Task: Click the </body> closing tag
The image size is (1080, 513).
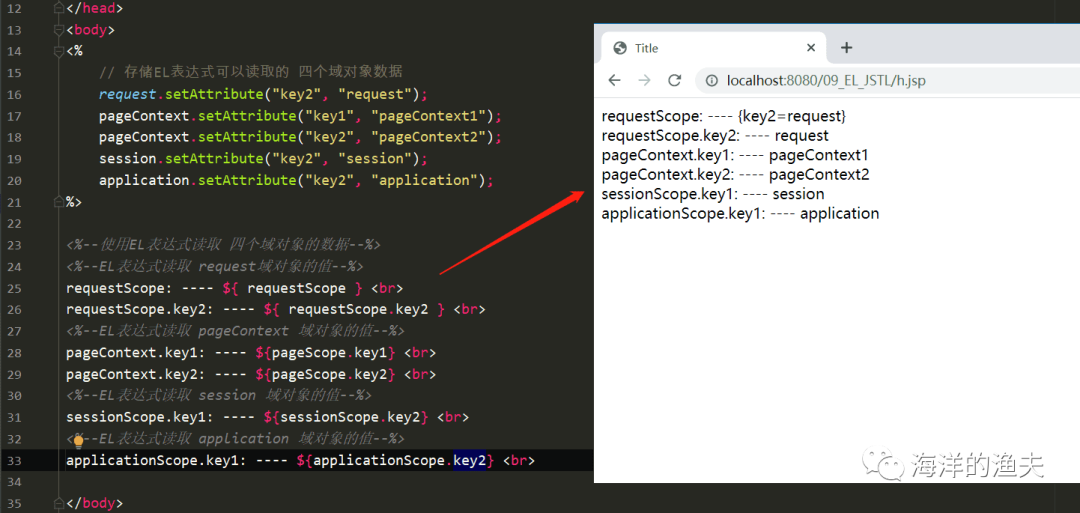Action: pyautogui.click(x=95, y=502)
